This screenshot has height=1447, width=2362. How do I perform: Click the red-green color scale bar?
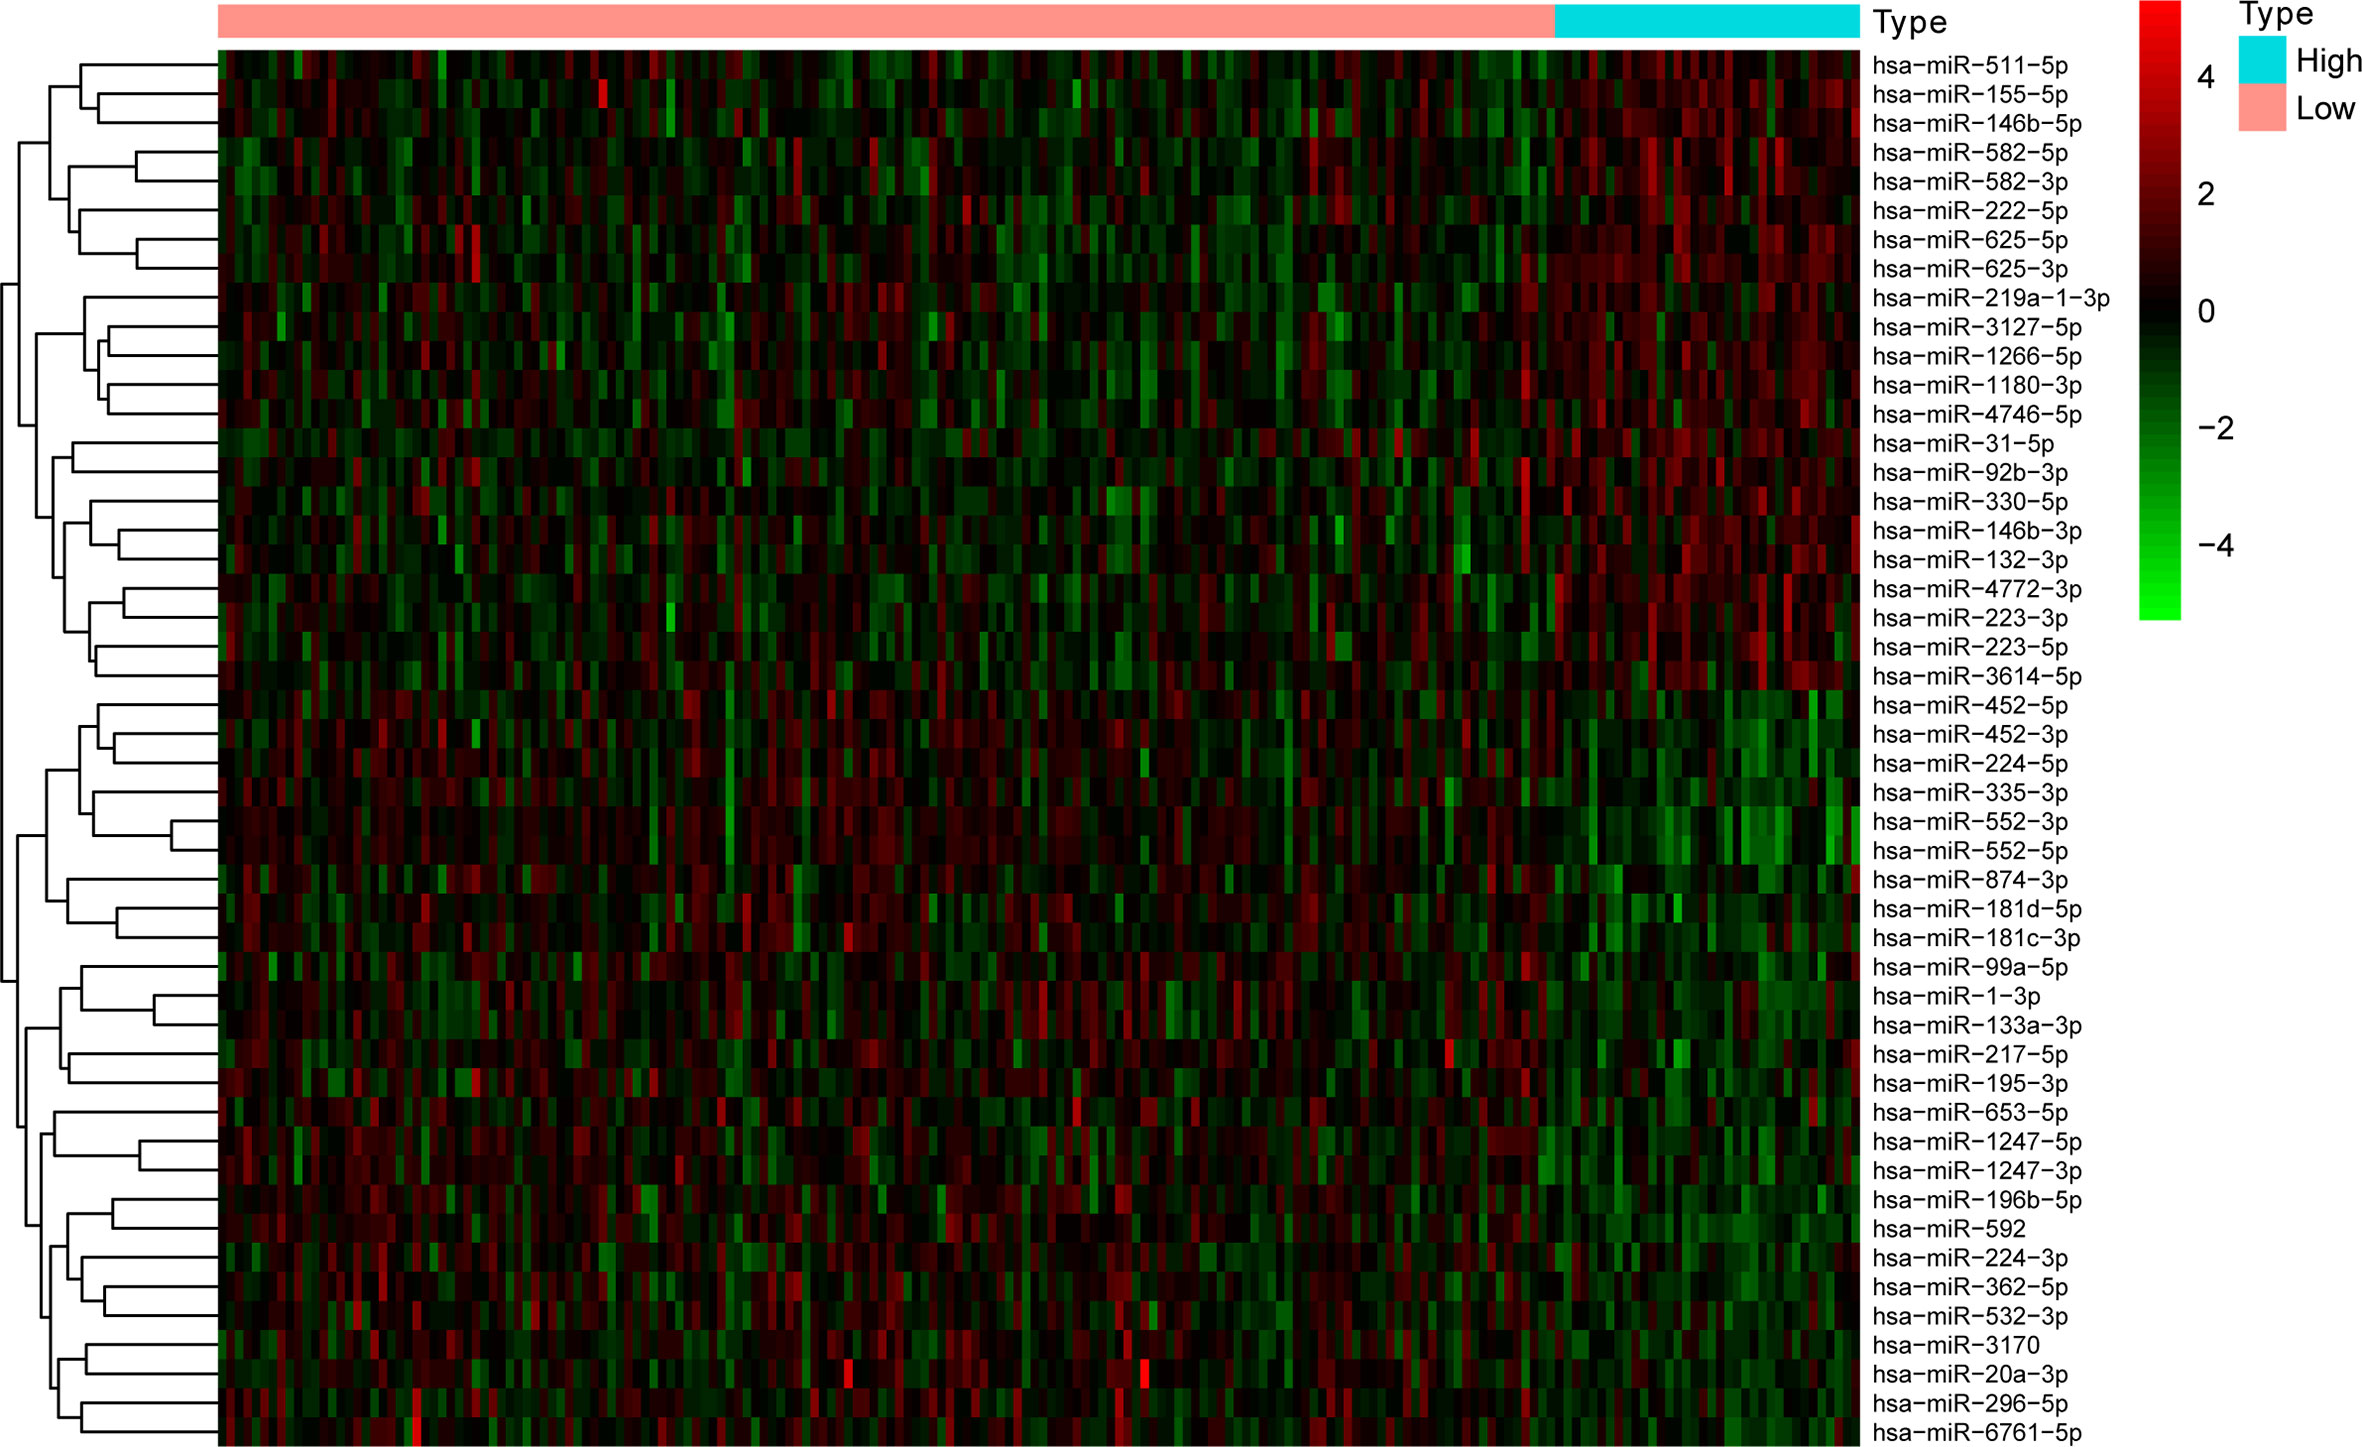(2160, 310)
